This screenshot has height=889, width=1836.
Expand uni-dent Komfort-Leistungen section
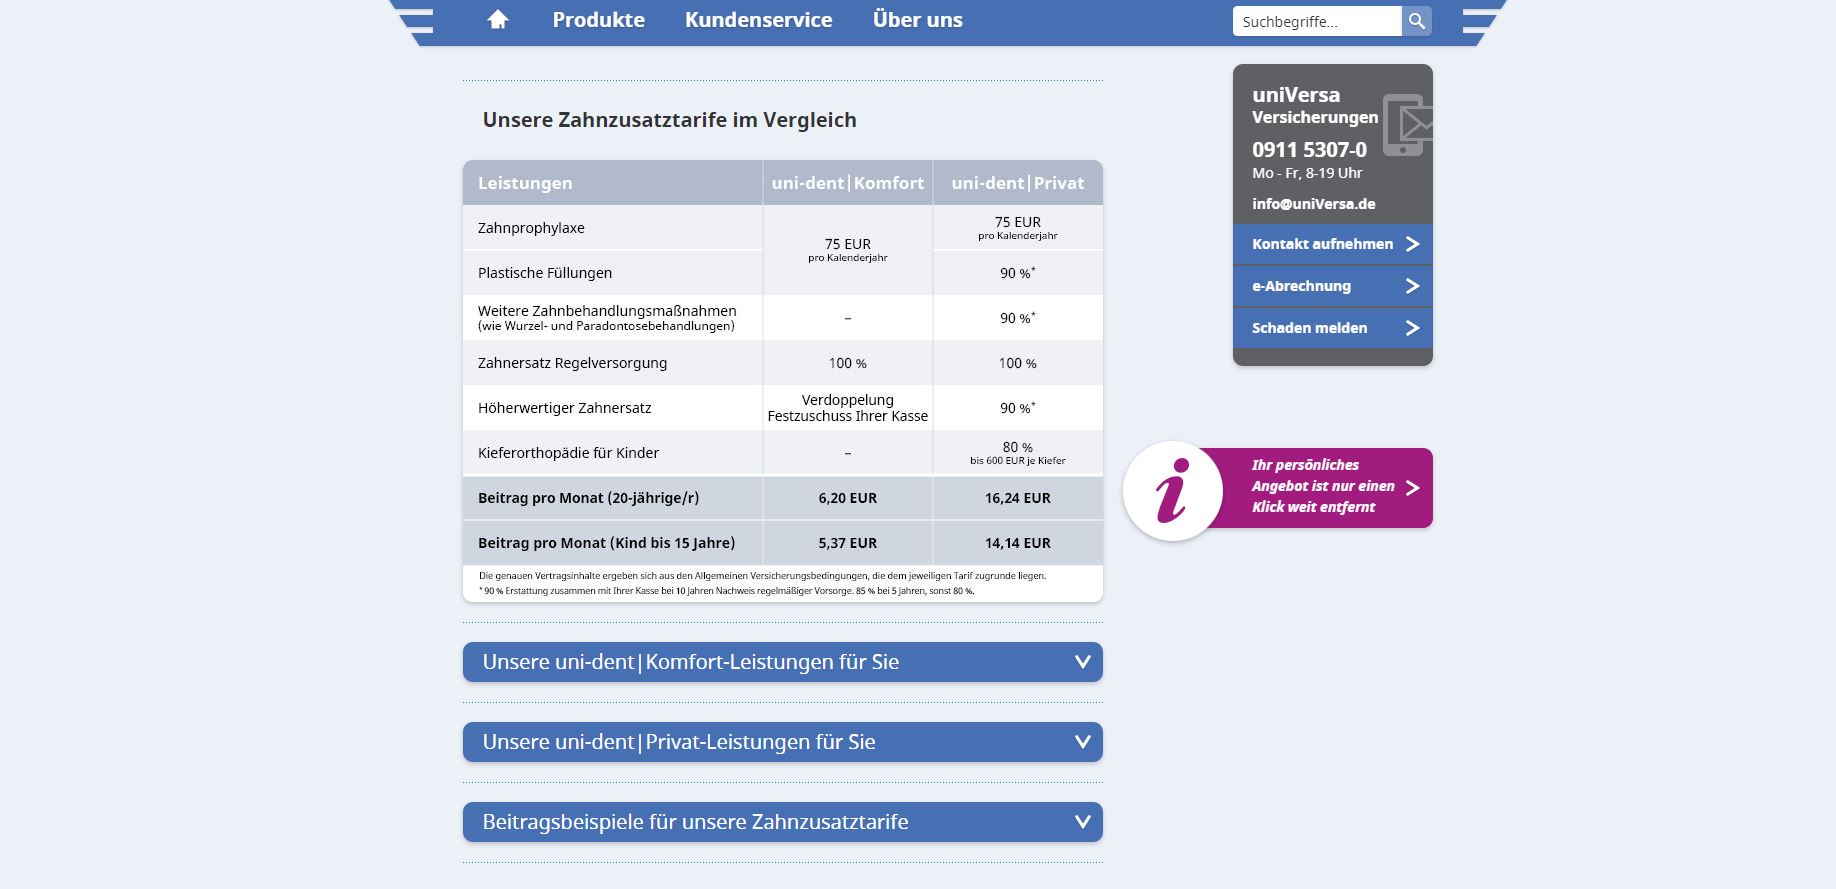point(783,662)
